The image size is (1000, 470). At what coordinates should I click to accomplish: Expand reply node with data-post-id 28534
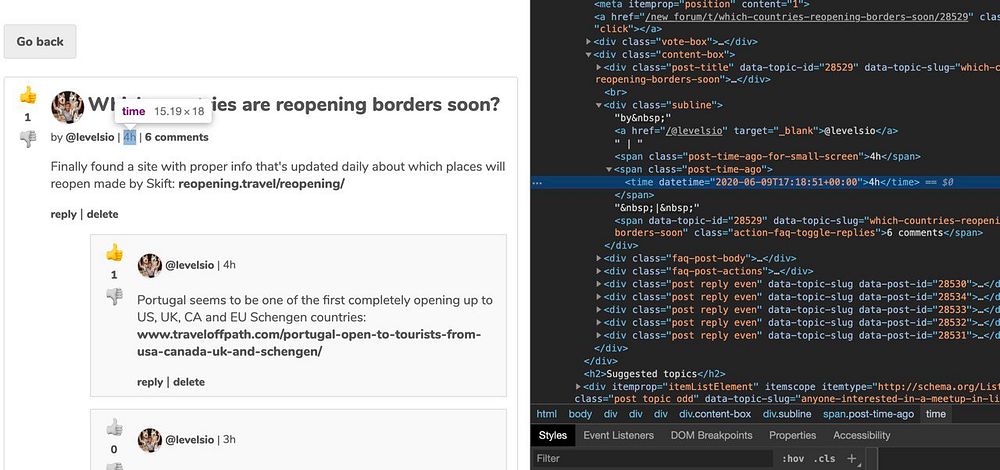599,297
